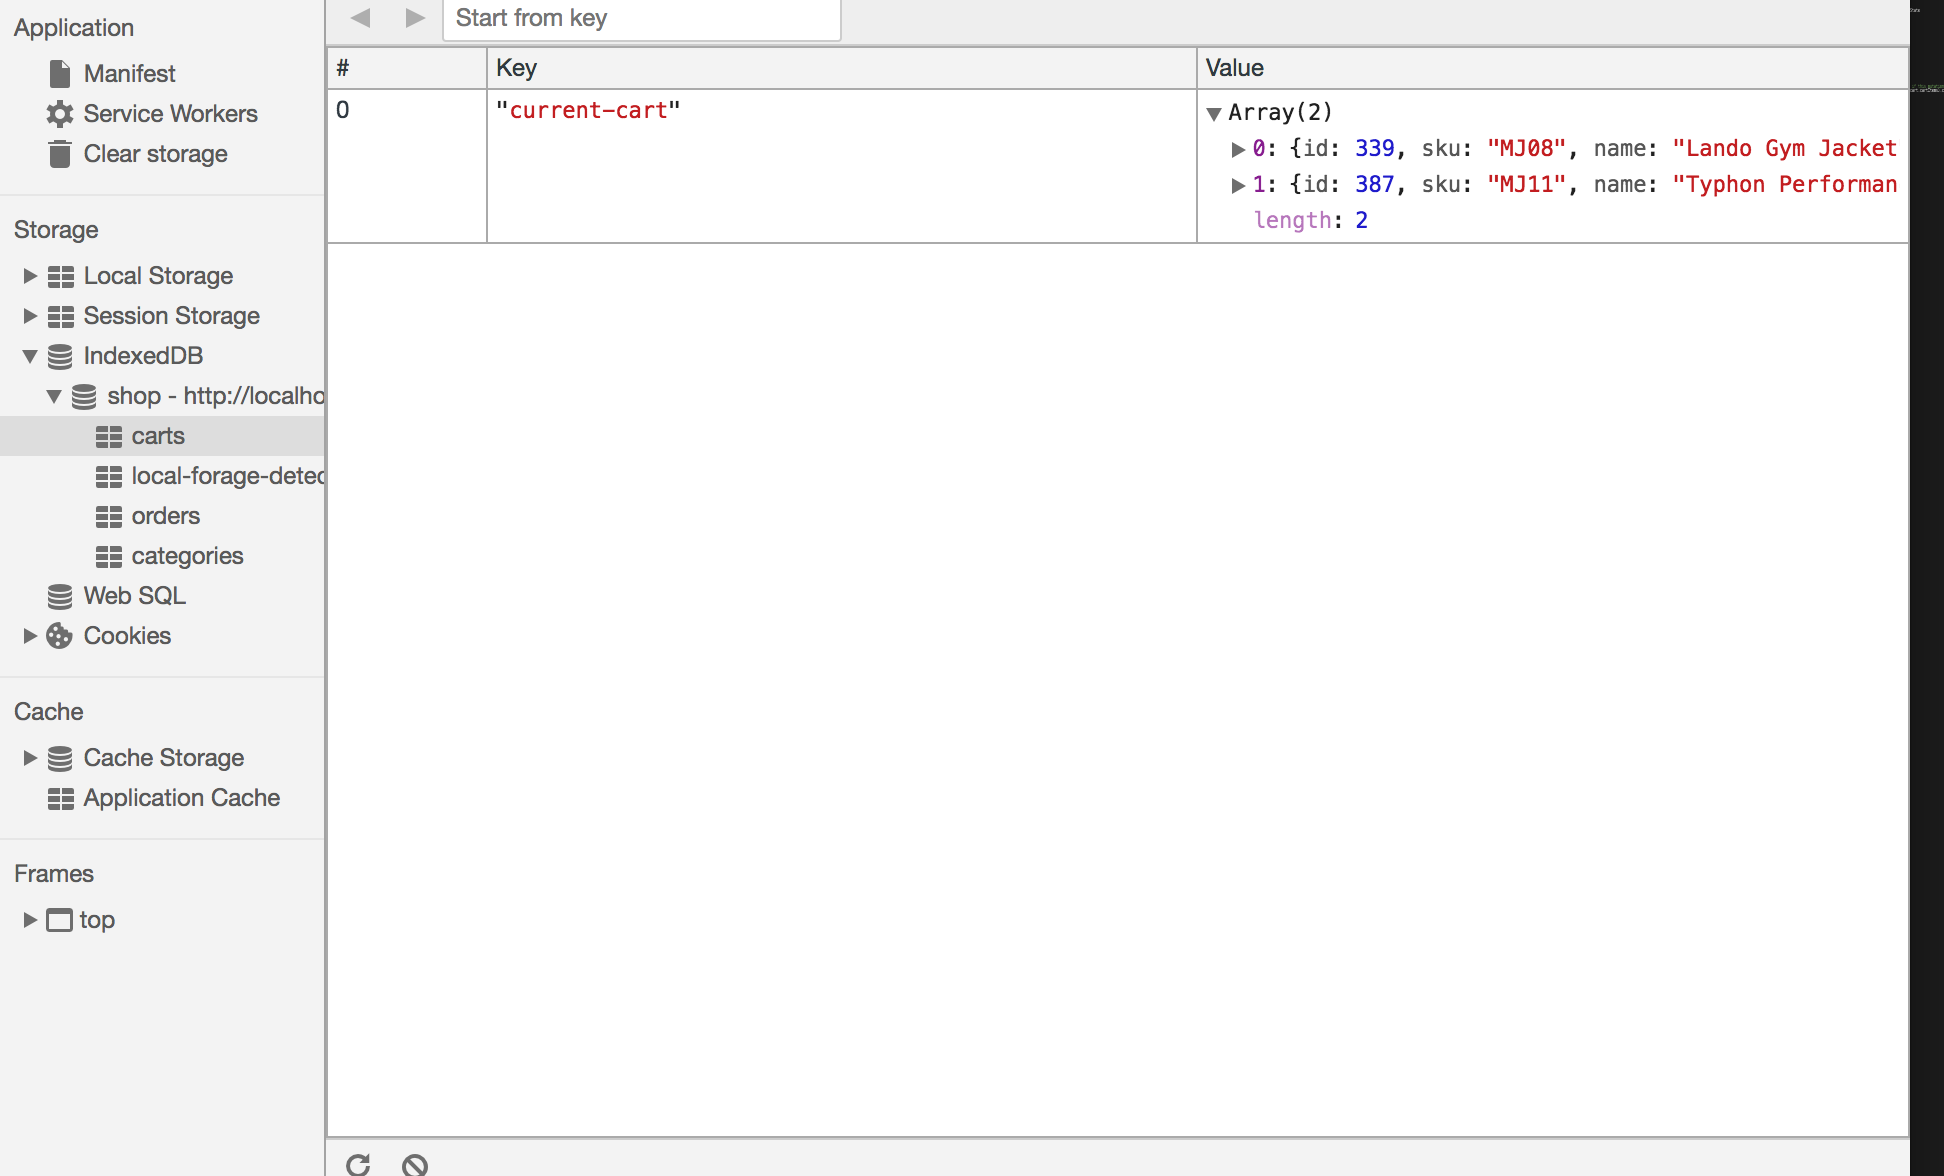
Task: Open Manifest in the Application sidebar
Action: pyautogui.click(x=129, y=74)
